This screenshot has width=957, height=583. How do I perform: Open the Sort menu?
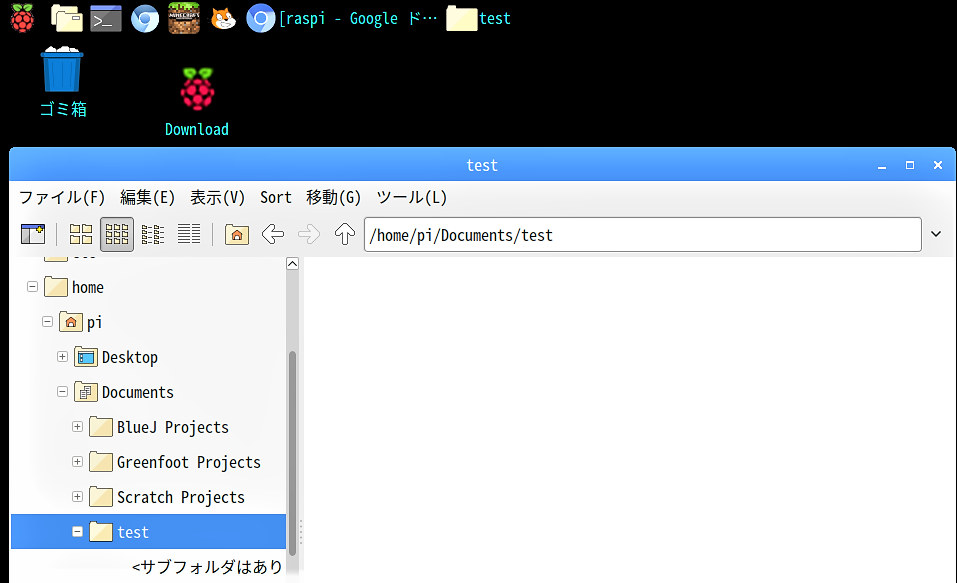(x=276, y=197)
